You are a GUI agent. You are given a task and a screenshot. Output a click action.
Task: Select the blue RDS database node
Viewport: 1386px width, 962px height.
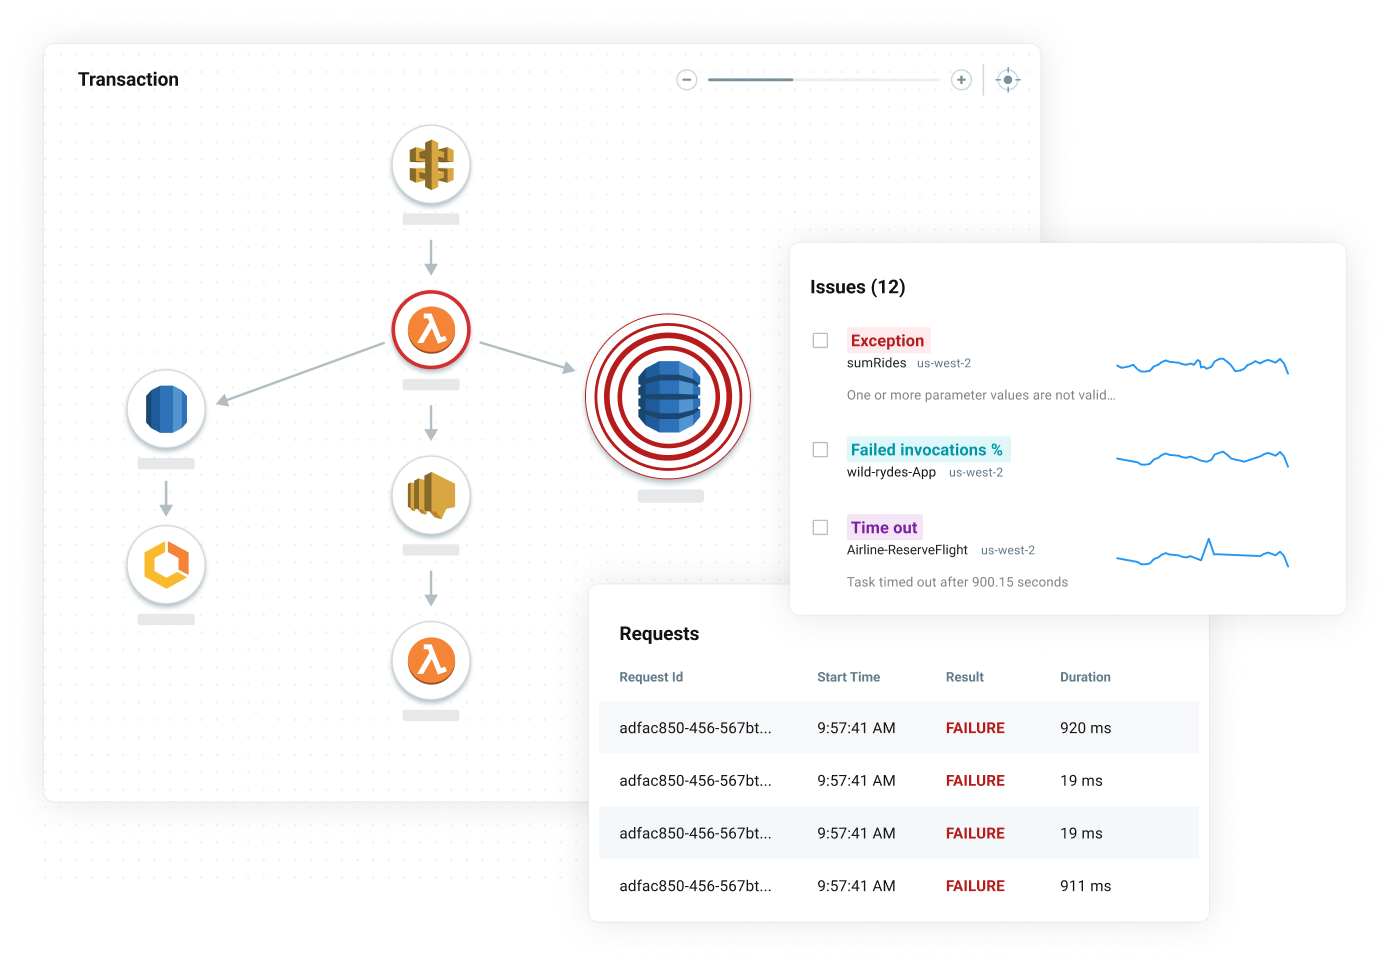(x=166, y=409)
